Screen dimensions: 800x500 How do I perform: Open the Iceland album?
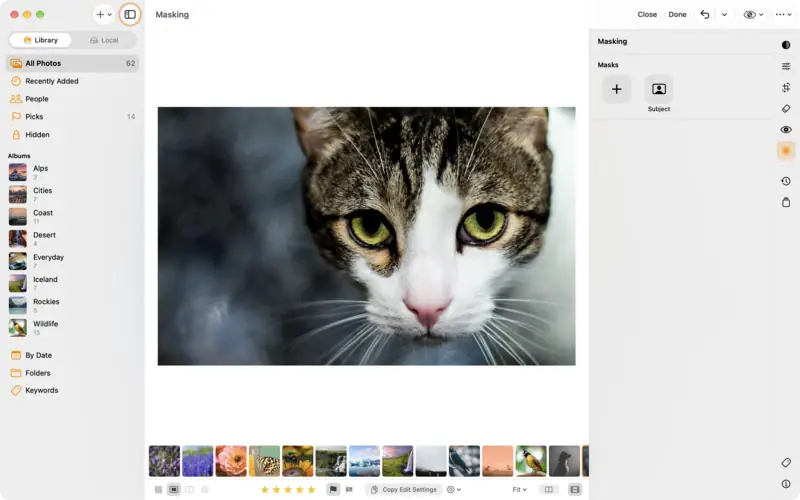click(x=72, y=283)
